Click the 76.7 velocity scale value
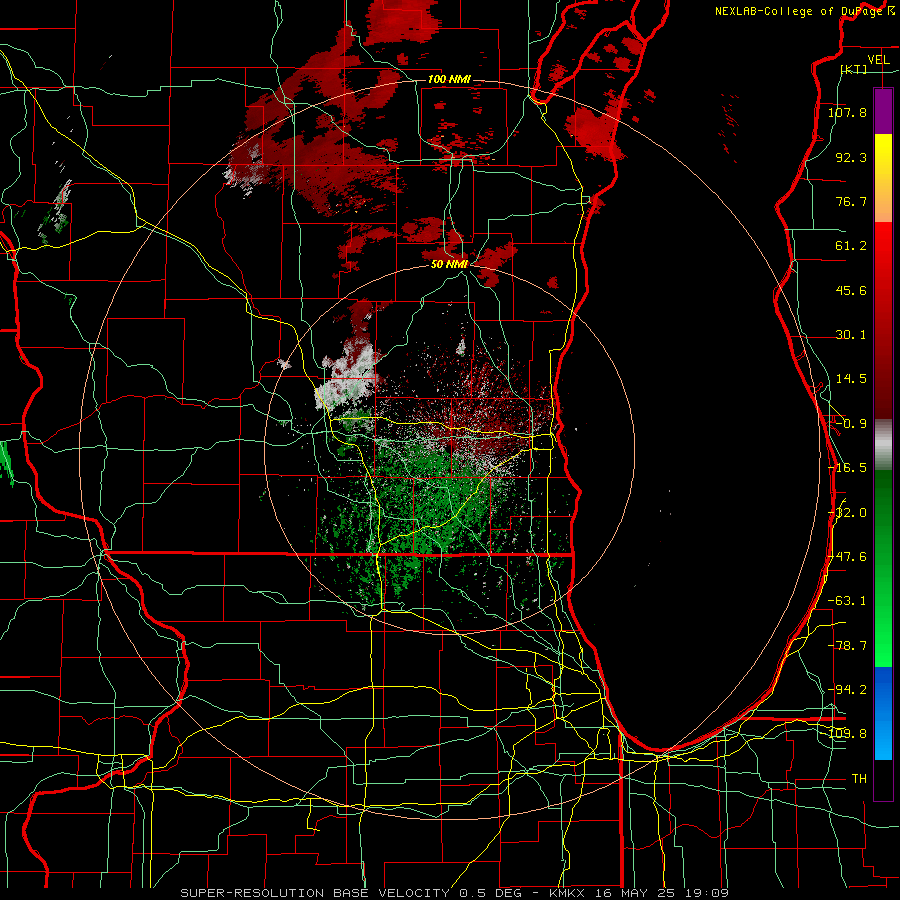The width and height of the screenshot is (900, 900). [x=851, y=201]
